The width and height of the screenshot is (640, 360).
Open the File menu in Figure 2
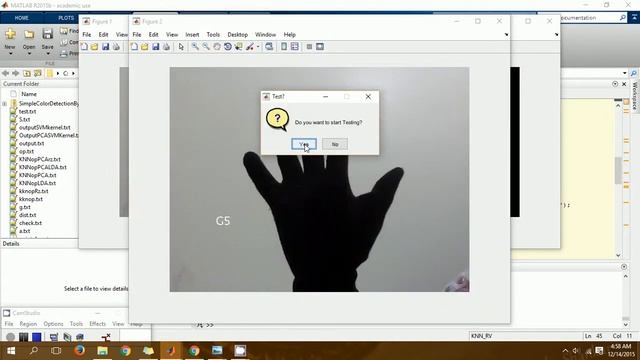[137, 35]
